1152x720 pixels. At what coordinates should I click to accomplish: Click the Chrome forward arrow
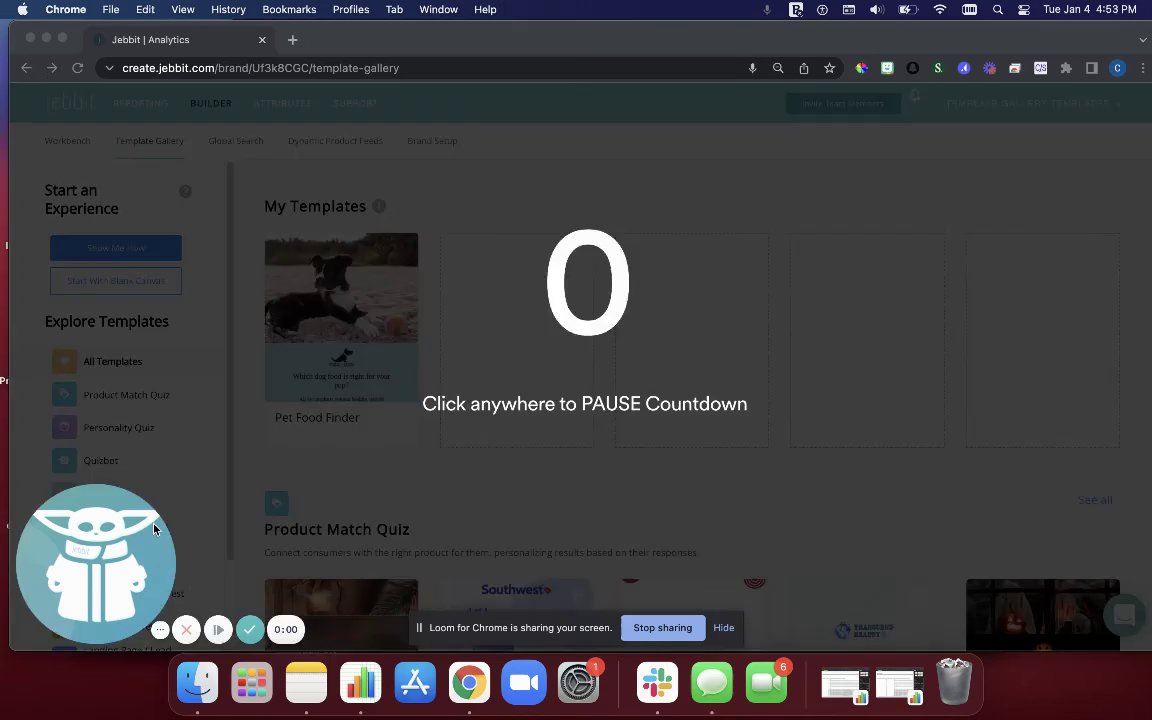pyautogui.click(x=52, y=68)
